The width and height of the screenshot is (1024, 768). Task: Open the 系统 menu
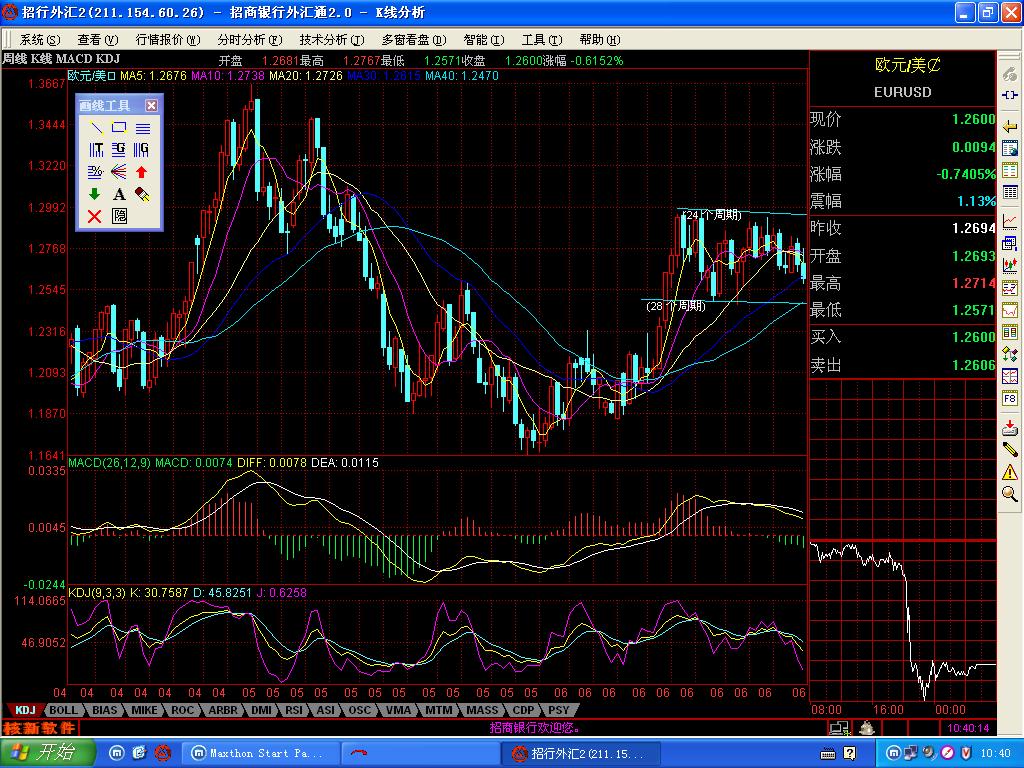(x=40, y=40)
